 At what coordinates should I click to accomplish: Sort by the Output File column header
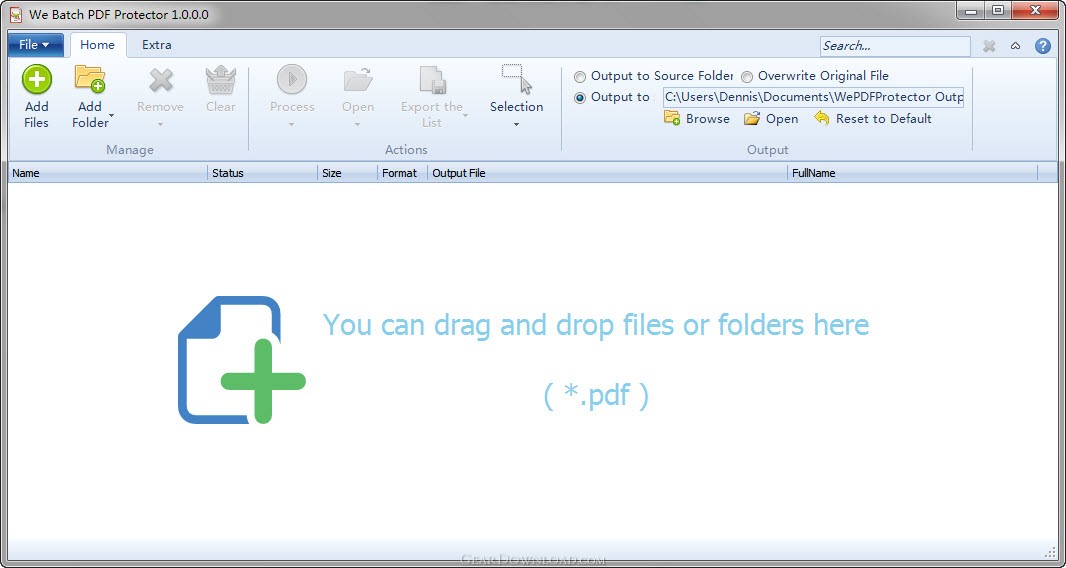coord(608,173)
